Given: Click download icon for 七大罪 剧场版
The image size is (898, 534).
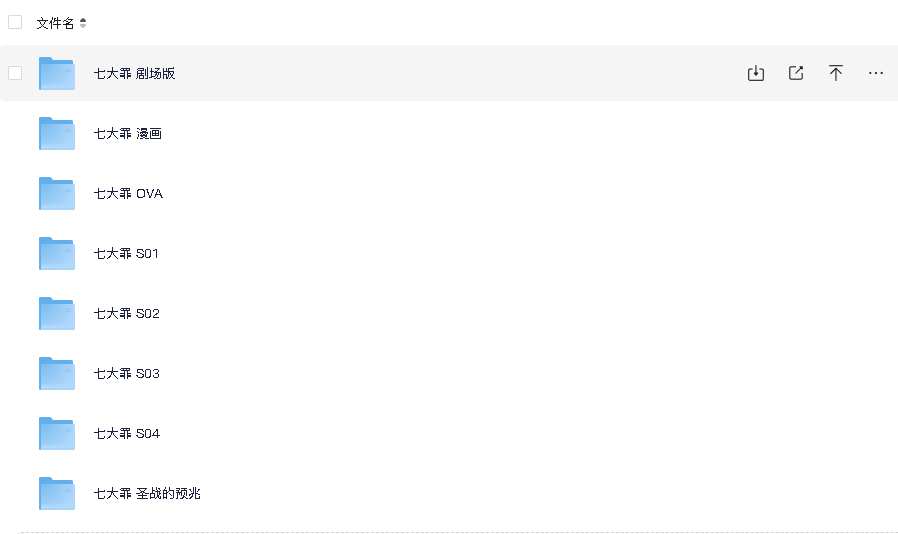Looking at the screenshot, I should 755,73.
